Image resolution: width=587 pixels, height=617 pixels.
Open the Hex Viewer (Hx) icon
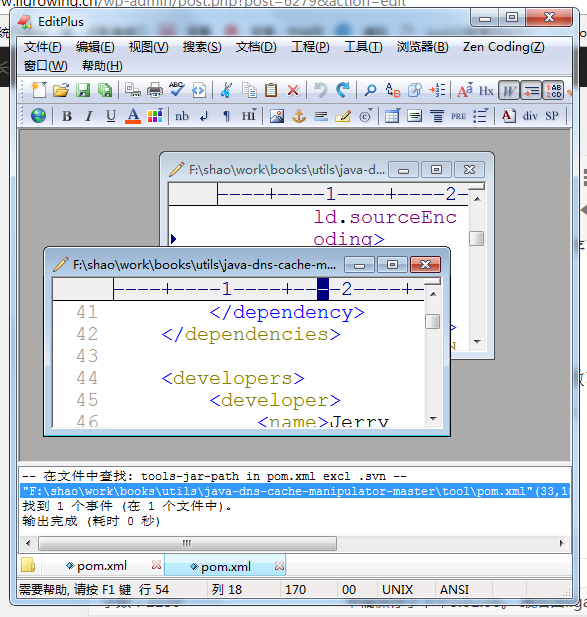coord(486,91)
